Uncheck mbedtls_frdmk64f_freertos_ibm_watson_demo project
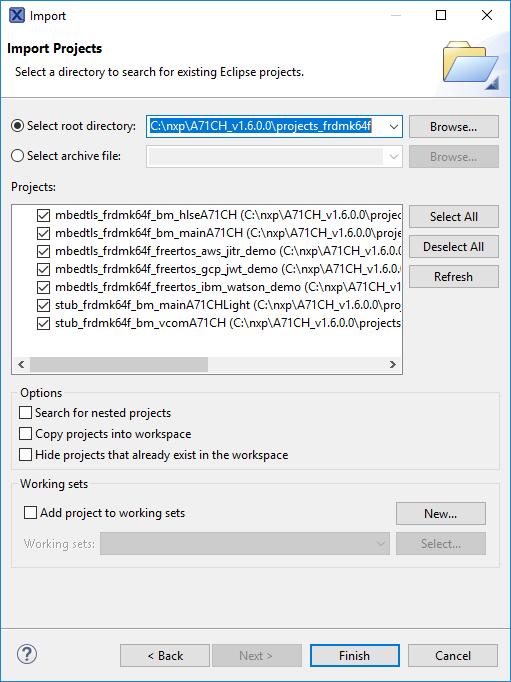 tap(43, 288)
